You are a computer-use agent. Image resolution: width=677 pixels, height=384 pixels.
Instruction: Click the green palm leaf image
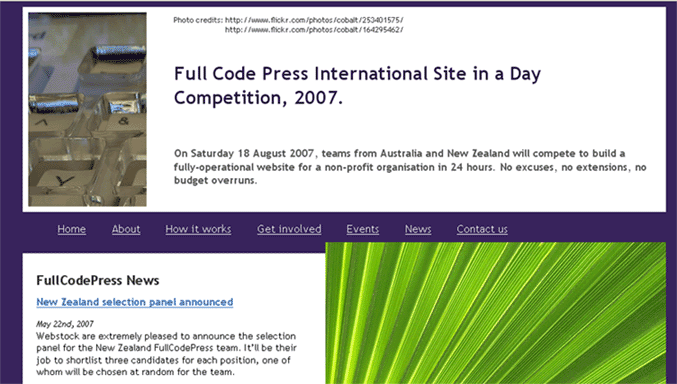496,313
